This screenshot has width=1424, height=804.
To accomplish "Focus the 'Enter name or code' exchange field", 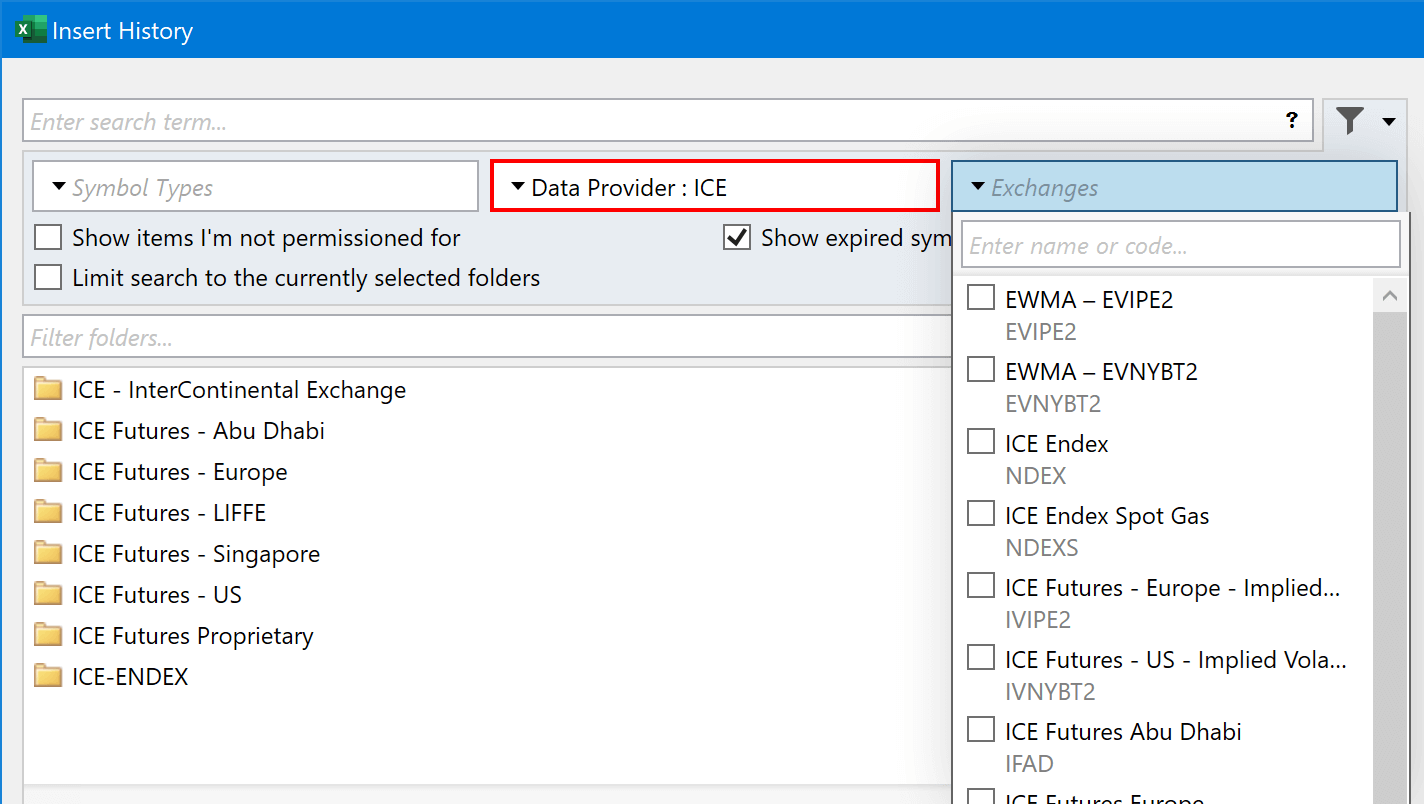I will click(1180, 245).
